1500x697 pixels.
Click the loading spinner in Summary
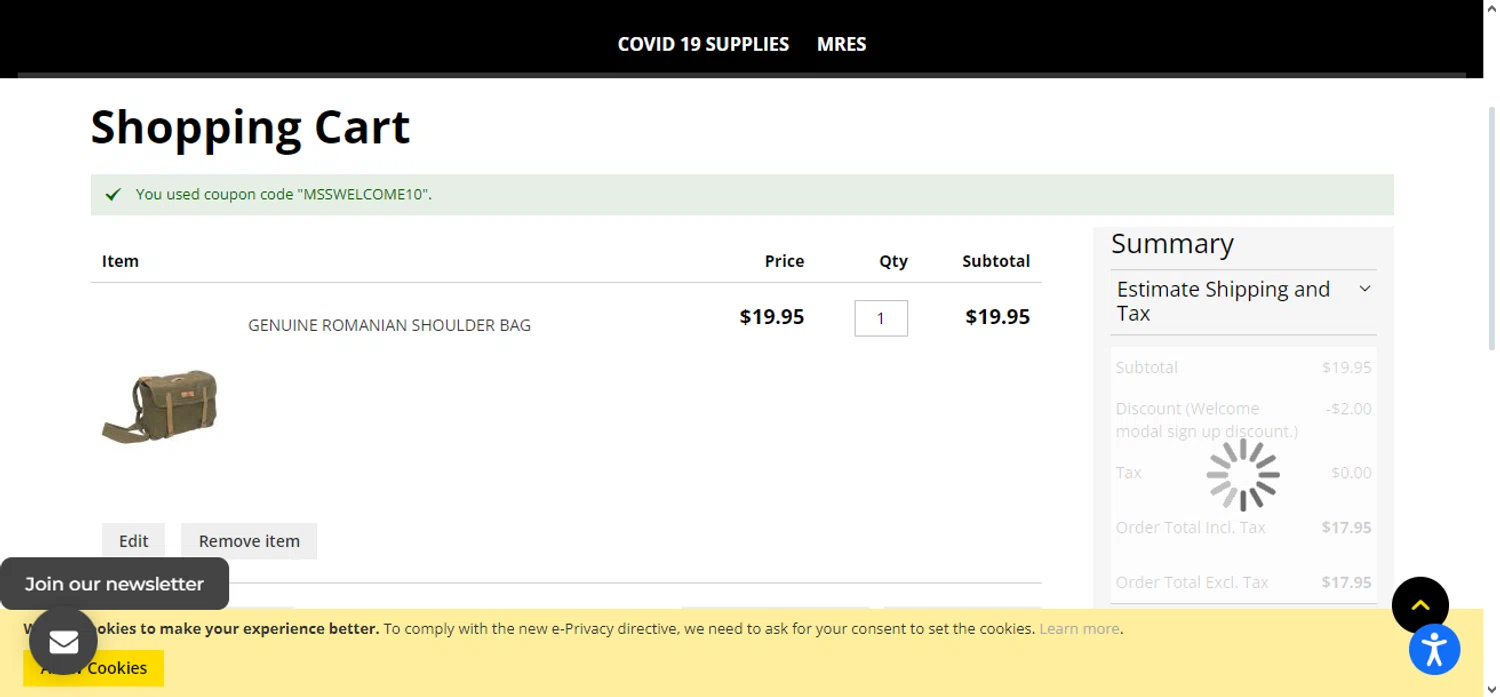(1243, 475)
